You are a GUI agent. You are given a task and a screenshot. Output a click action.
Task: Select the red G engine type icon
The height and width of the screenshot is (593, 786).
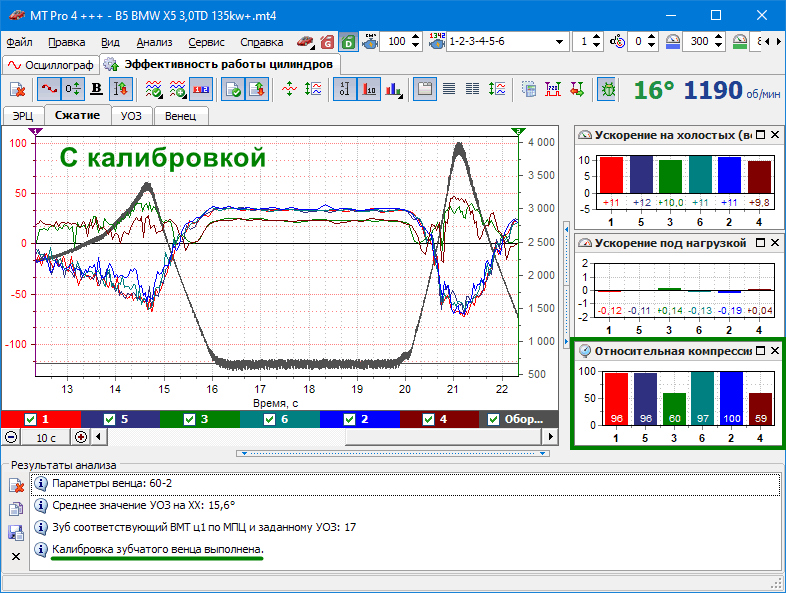click(327, 42)
